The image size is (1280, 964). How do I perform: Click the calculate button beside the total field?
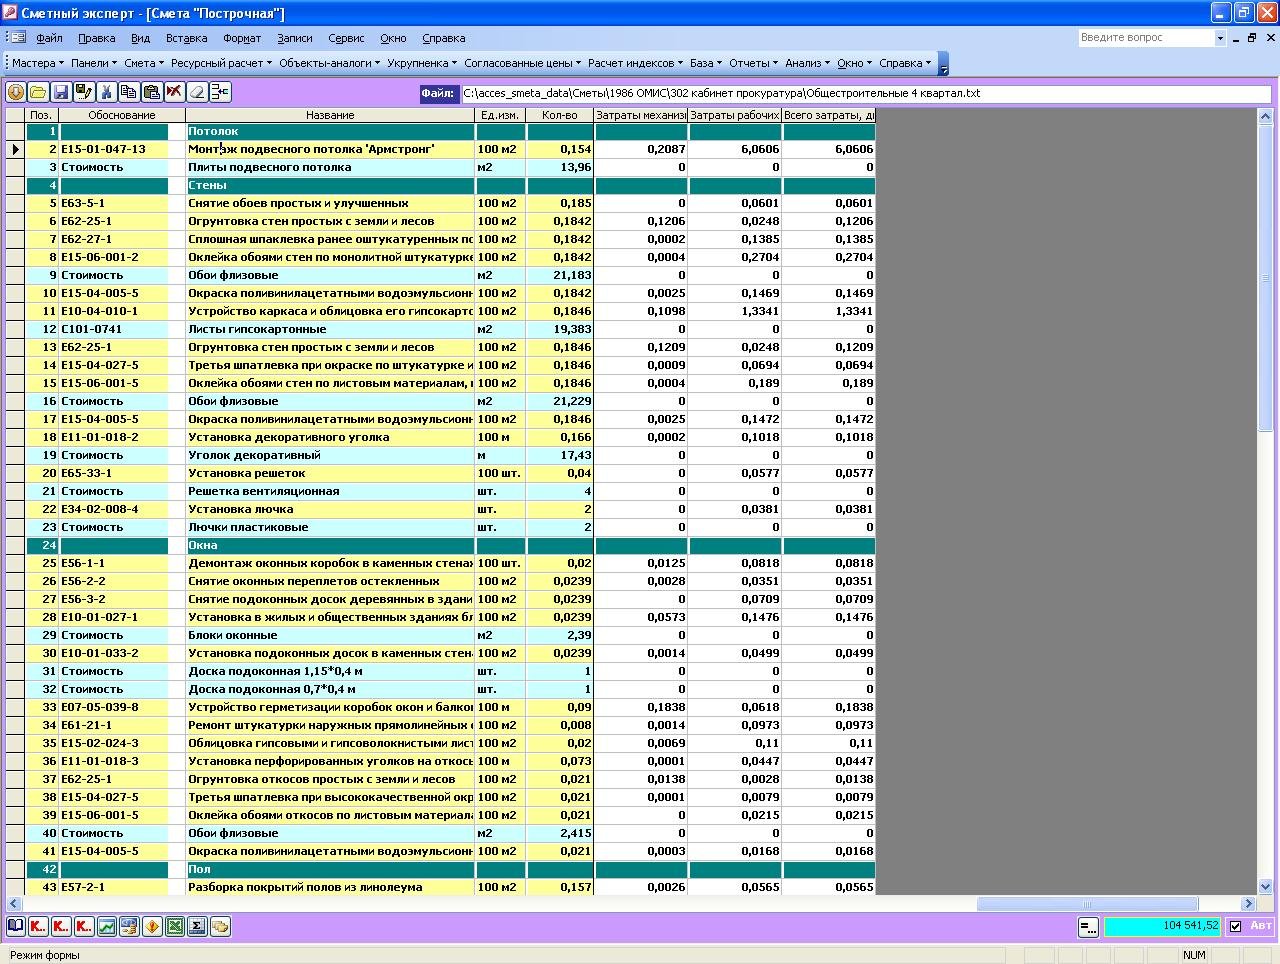point(1088,927)
